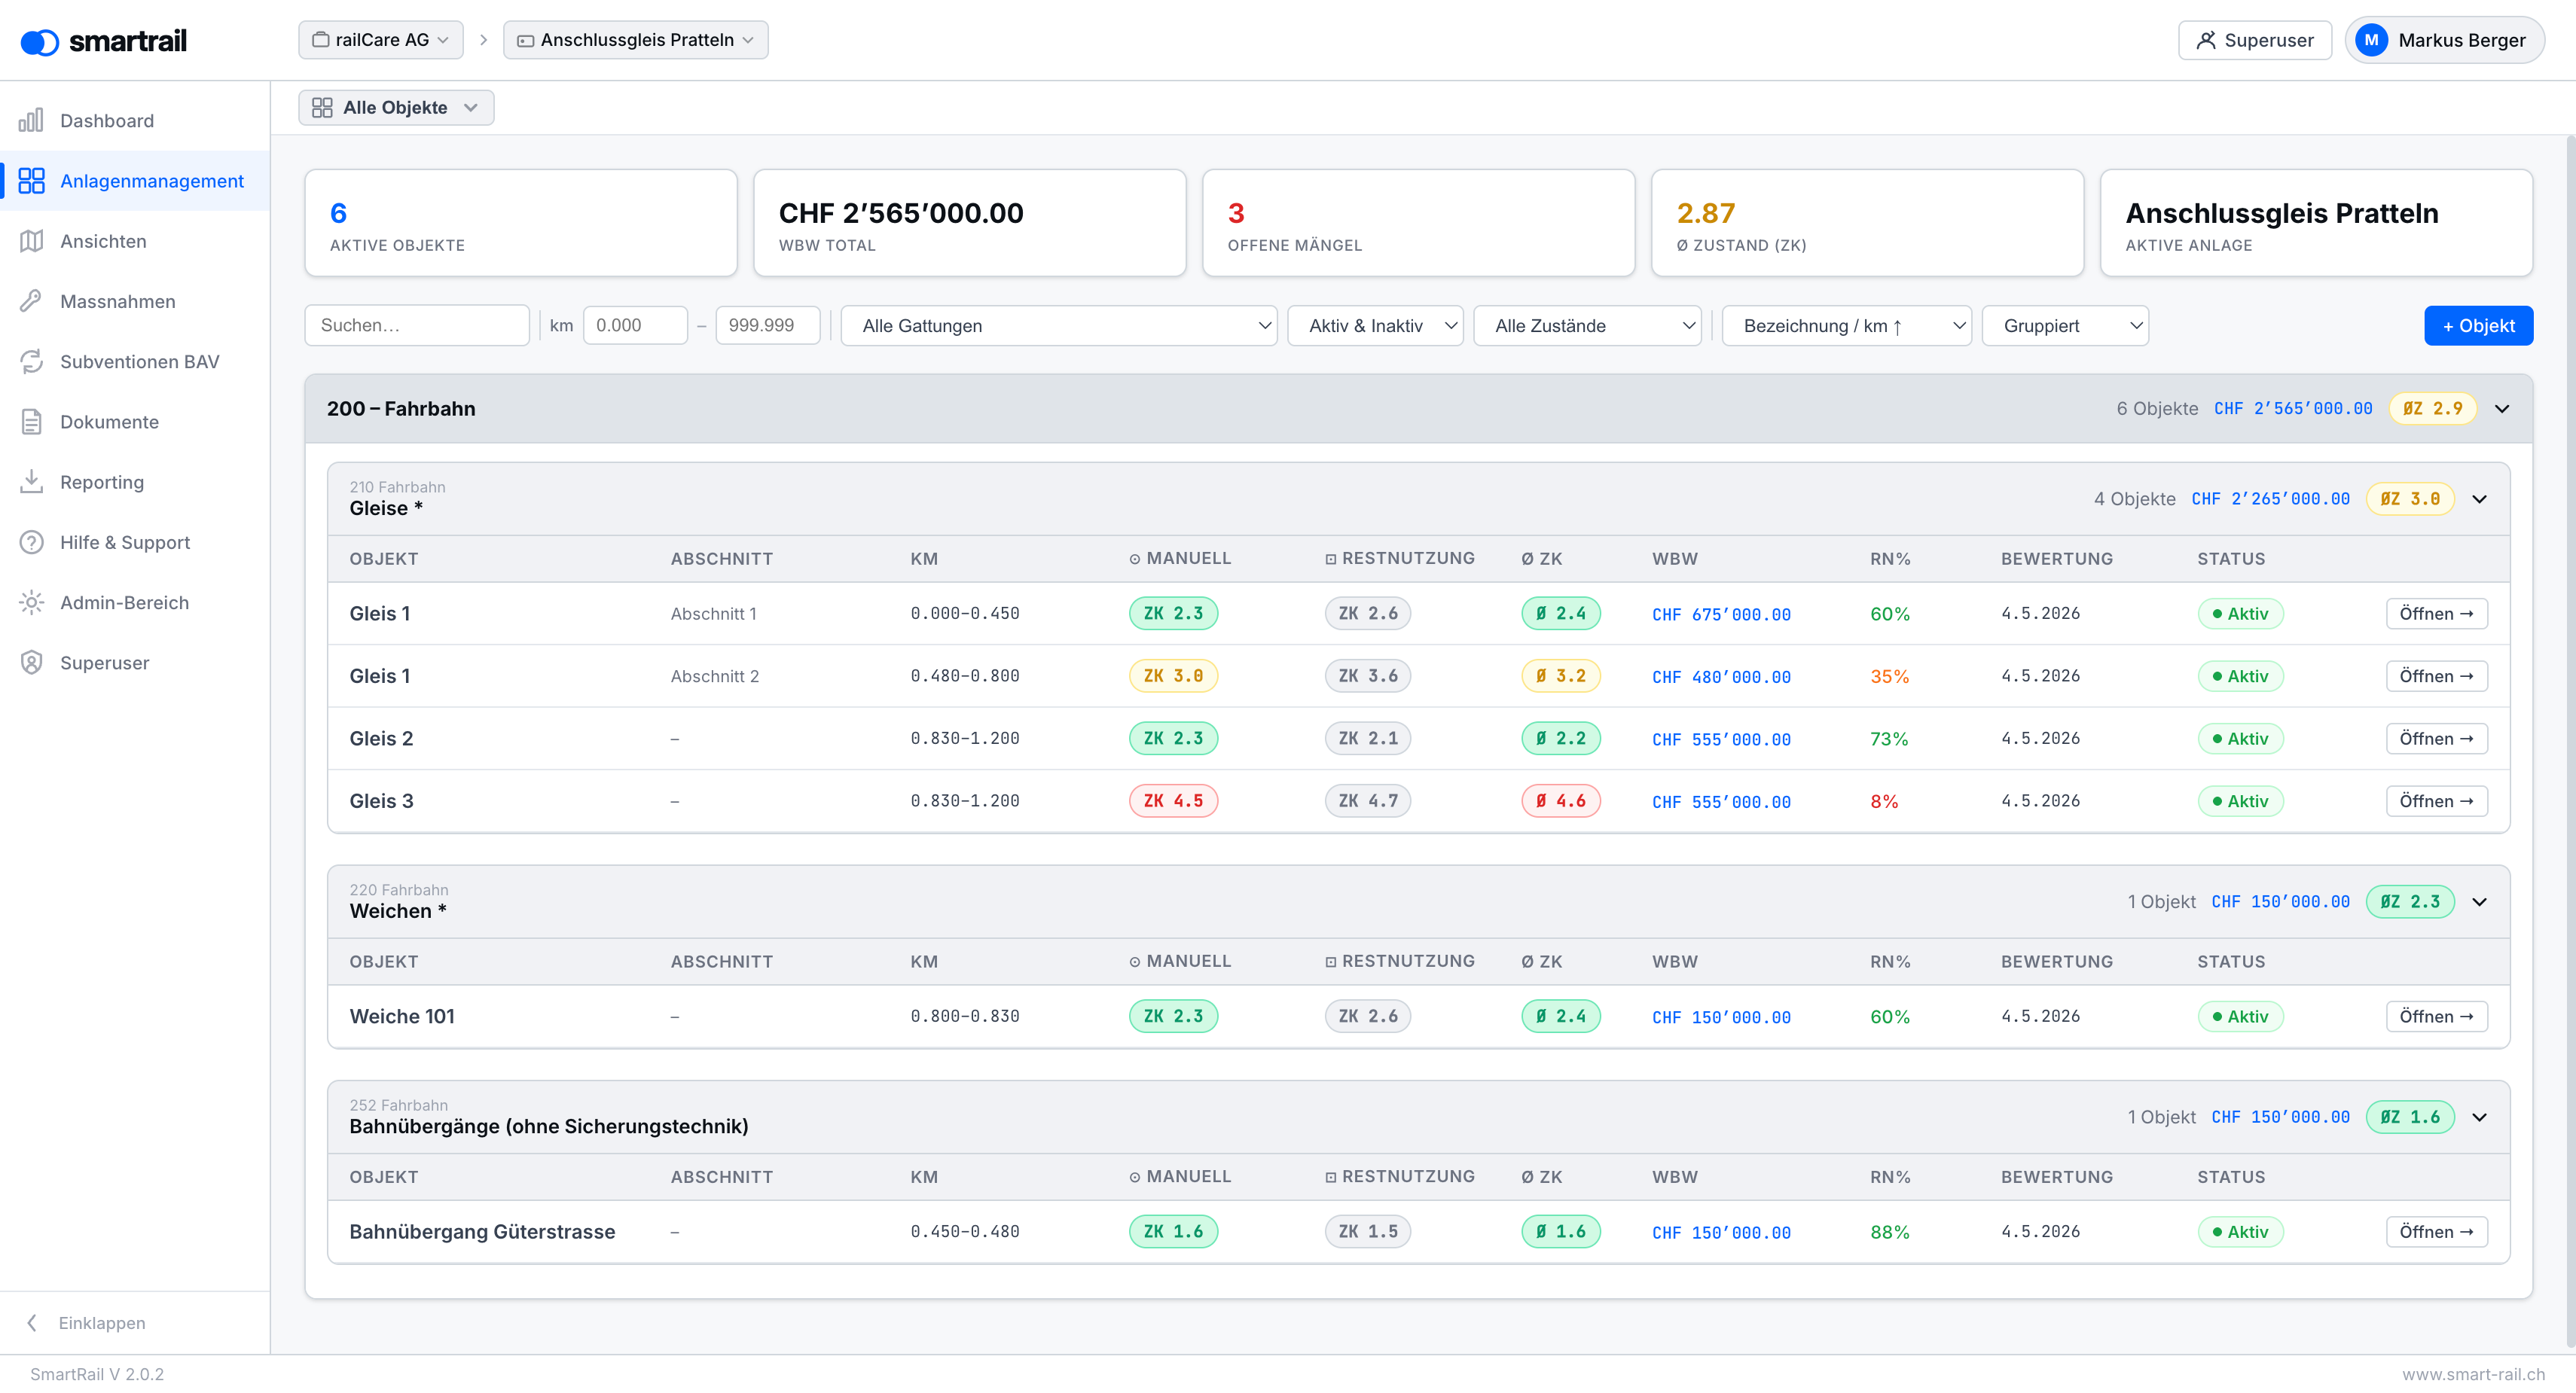The width and height of the screenshot is (2576, 1393).
Task: Click the Reporting download icon
Action: click(x=31, y=482)
